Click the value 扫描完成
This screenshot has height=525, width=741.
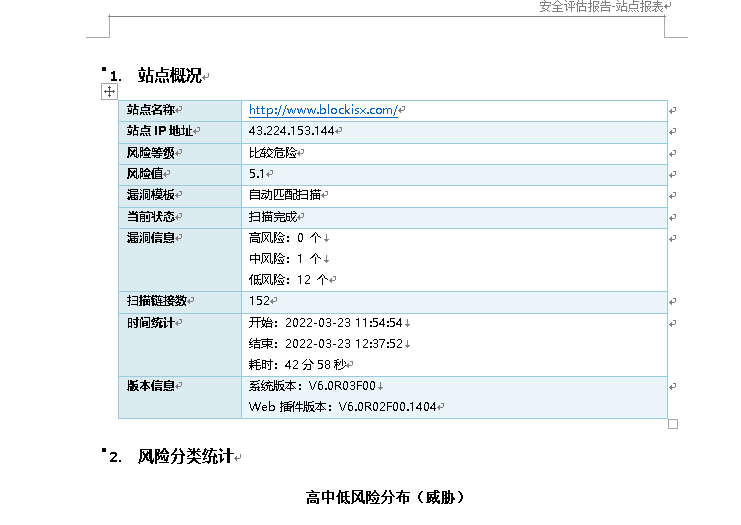coord(273,217)
